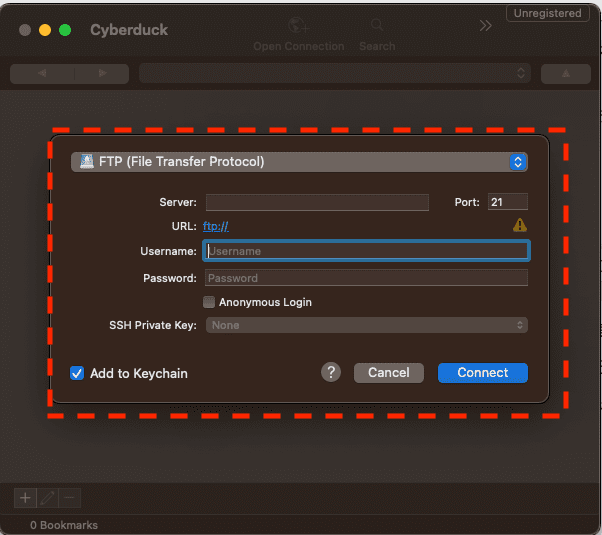Add a new bookmark with plus button
This screenshot has width=602, height=535.
[x=25, y=498]
